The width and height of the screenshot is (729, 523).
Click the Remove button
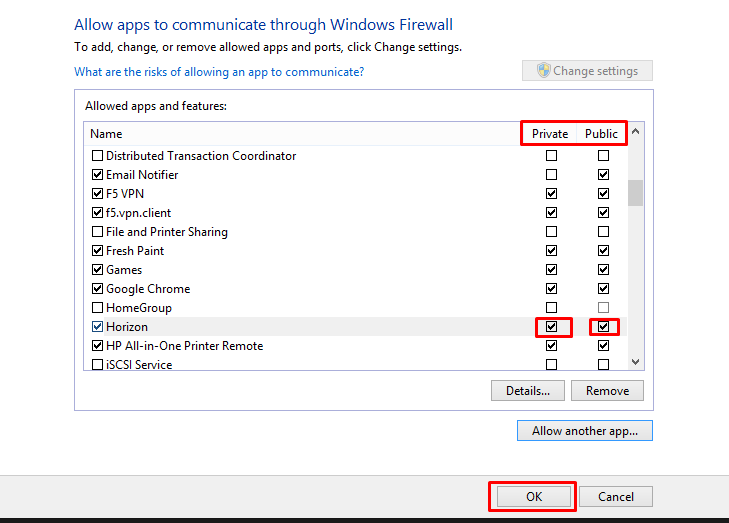(607, 391)
